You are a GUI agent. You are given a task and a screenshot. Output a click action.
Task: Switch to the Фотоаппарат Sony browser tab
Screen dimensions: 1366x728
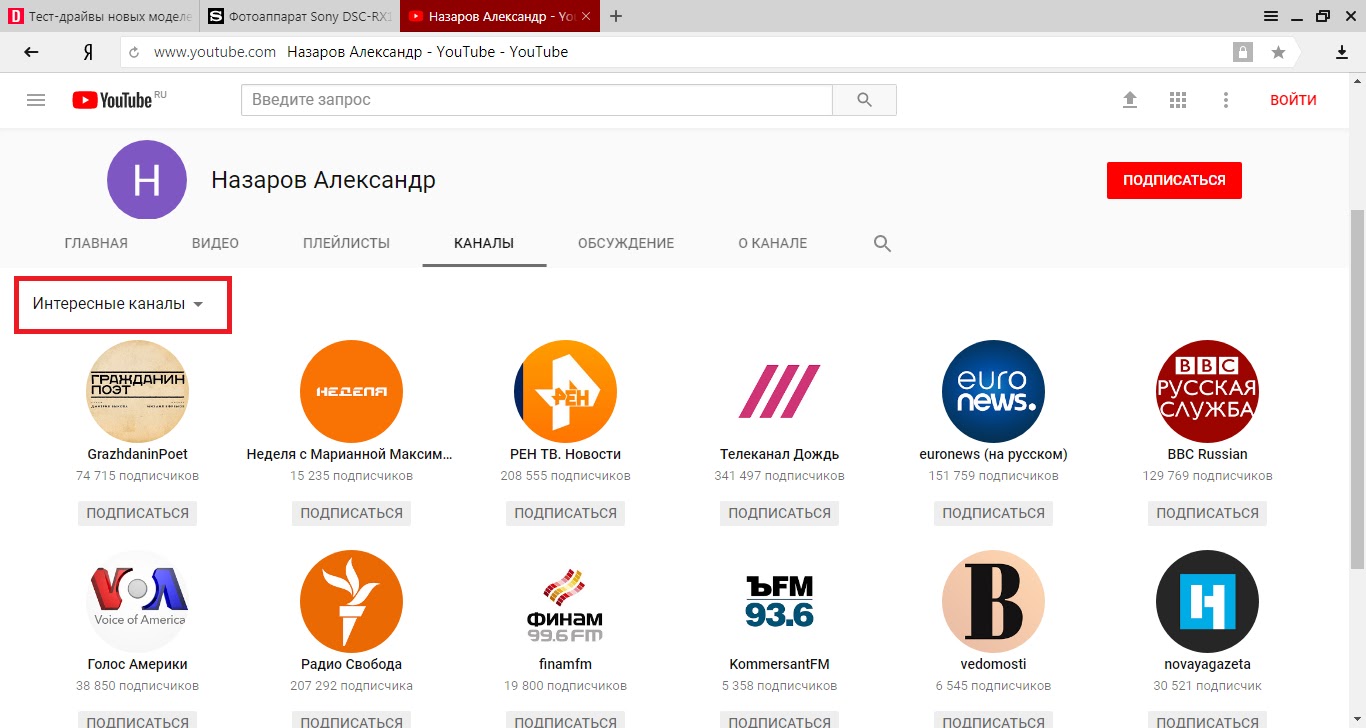coord(300,16)
